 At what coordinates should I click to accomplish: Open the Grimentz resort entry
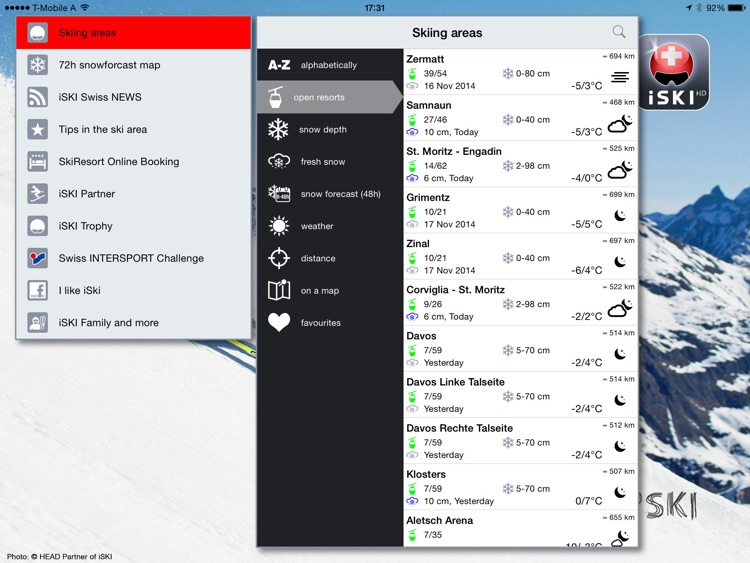(520, 210)
